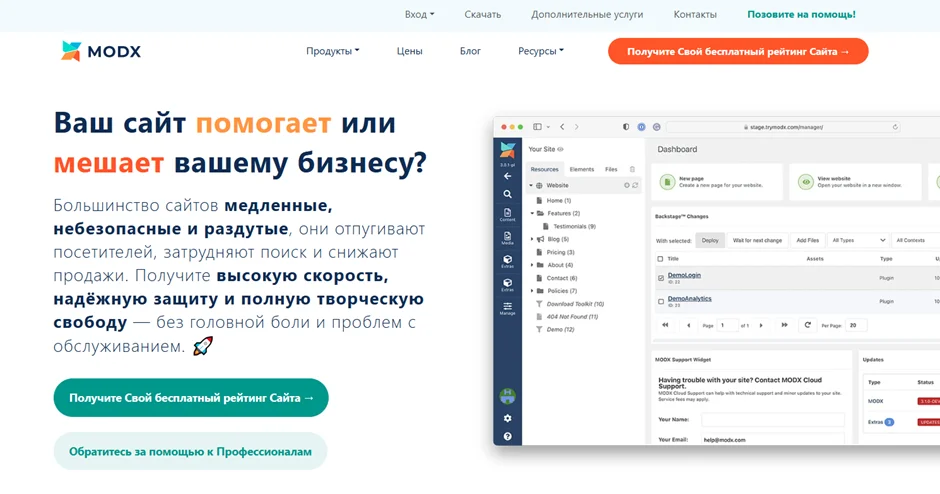Click the search magnifier in manager sidebar

tap(508, 194)
